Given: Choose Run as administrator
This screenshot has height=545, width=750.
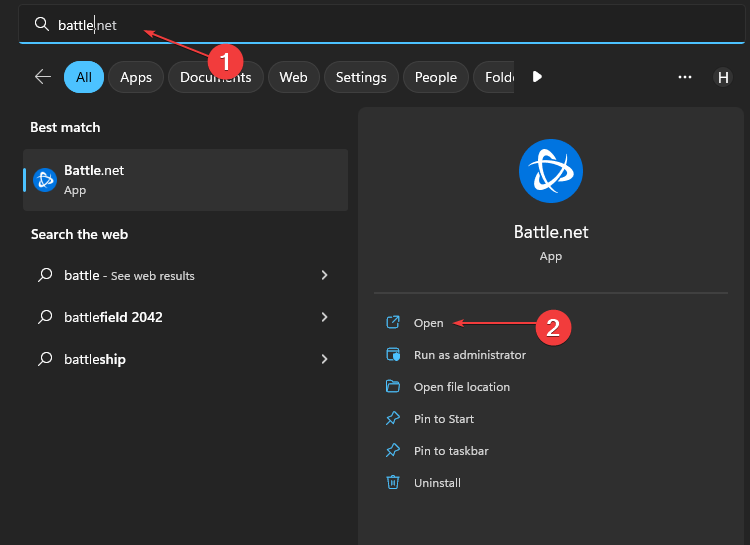Looking at the screenshot, I should [x=470, y=355].
